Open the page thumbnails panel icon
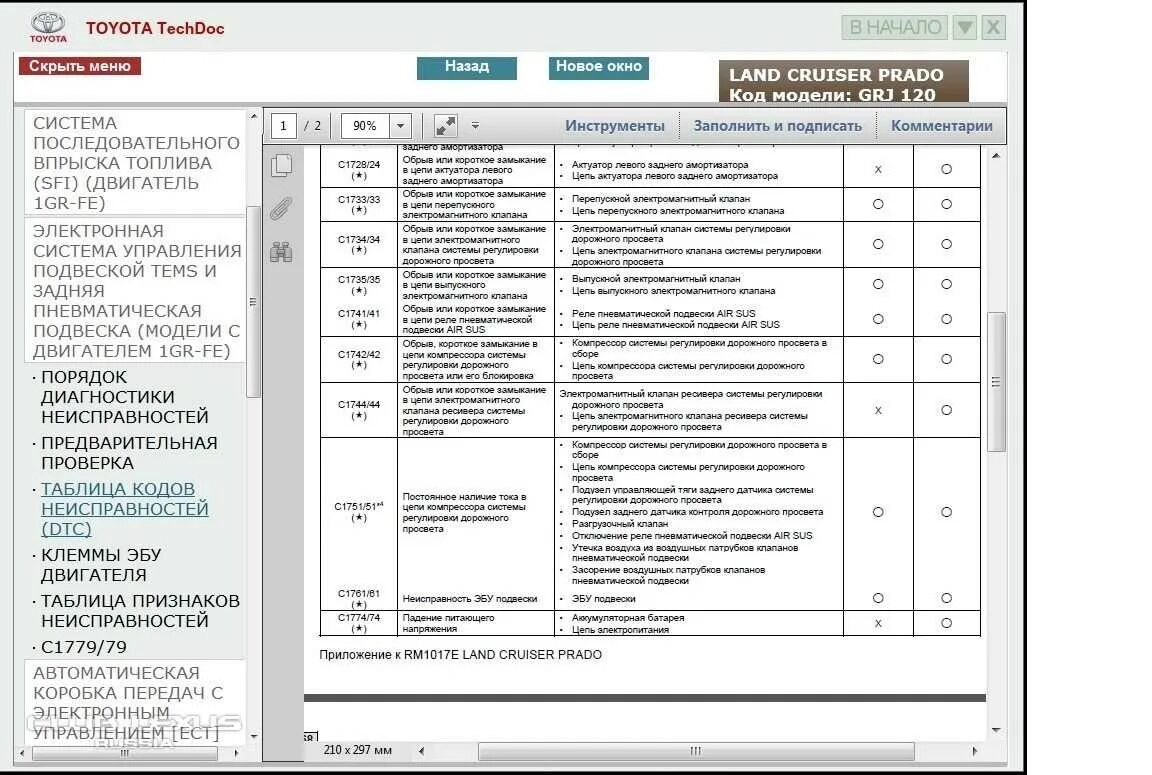 pos(281,165)
